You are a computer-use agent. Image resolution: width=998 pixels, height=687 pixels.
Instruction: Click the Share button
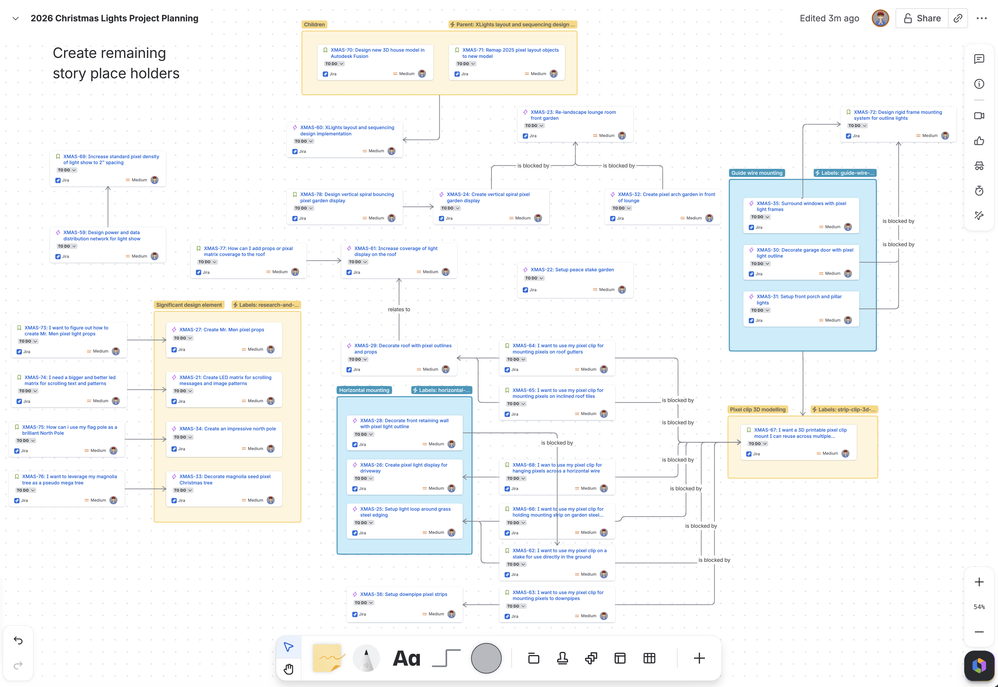coord(922,18)
